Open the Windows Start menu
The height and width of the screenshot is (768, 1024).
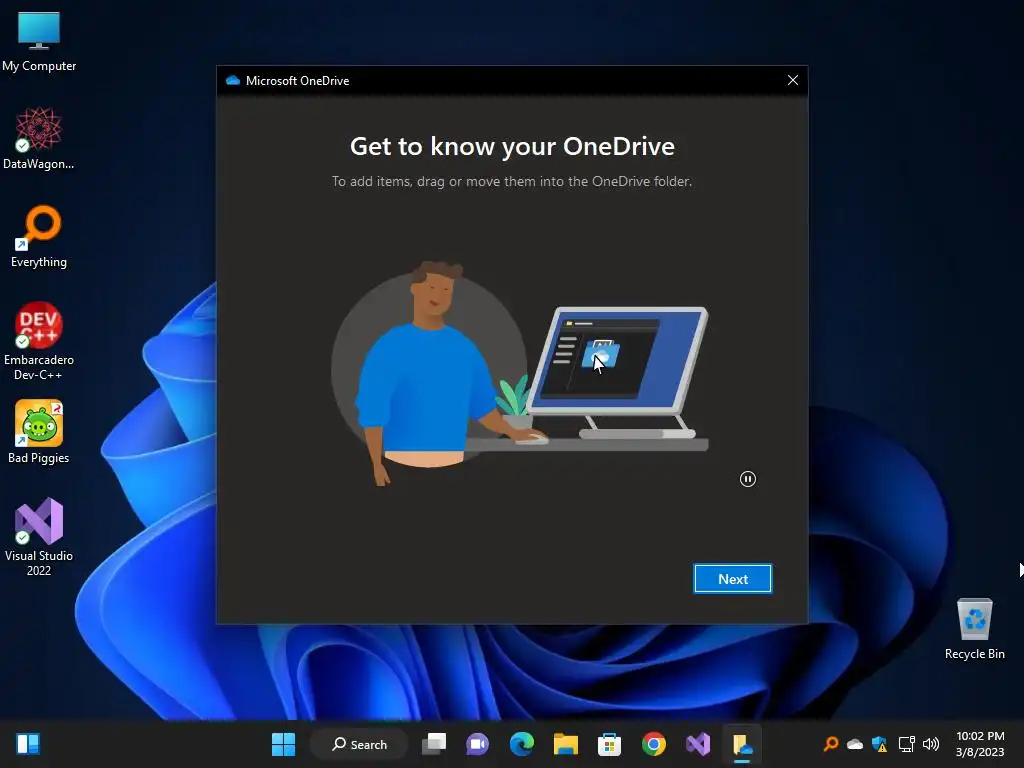tap(283, 744)
